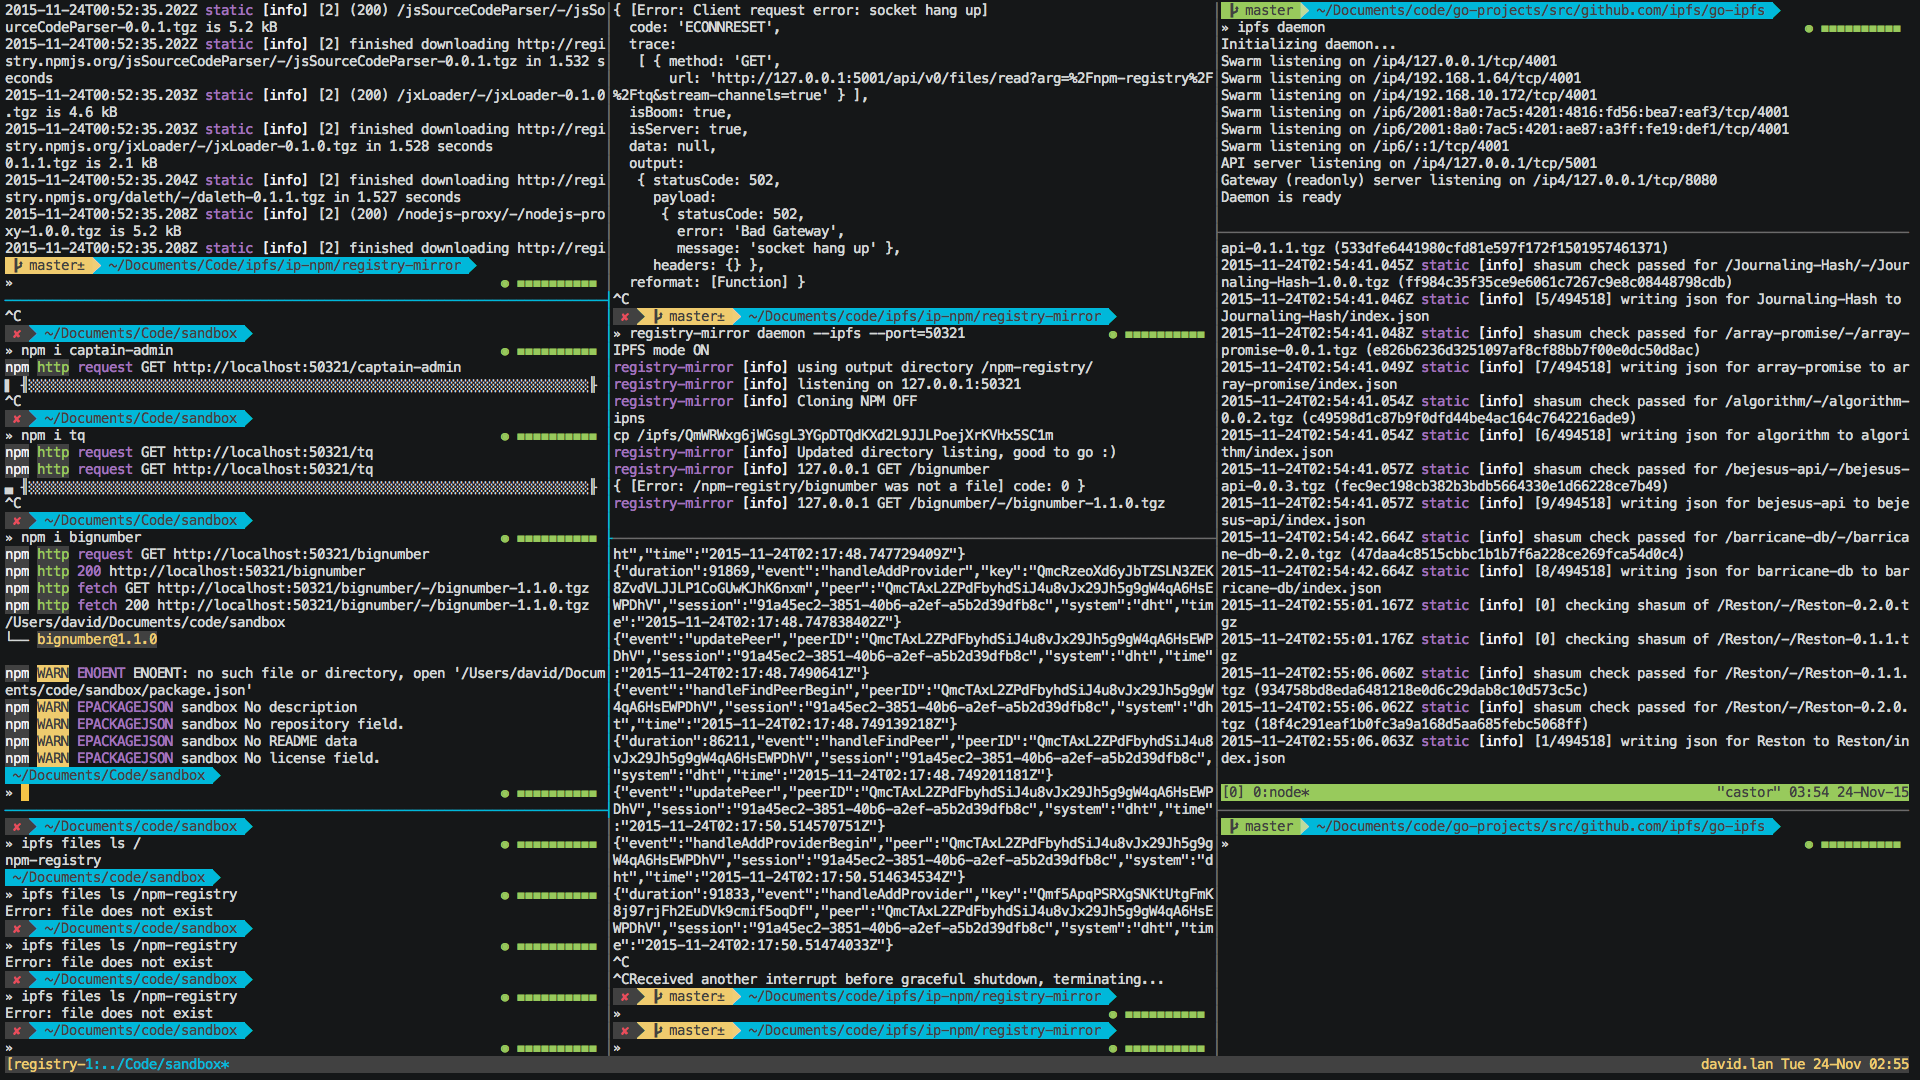Screen dimensions: 1920x1080
Task: Click npm progress bar below captain-admin request
Action: [x=308, y=386]
